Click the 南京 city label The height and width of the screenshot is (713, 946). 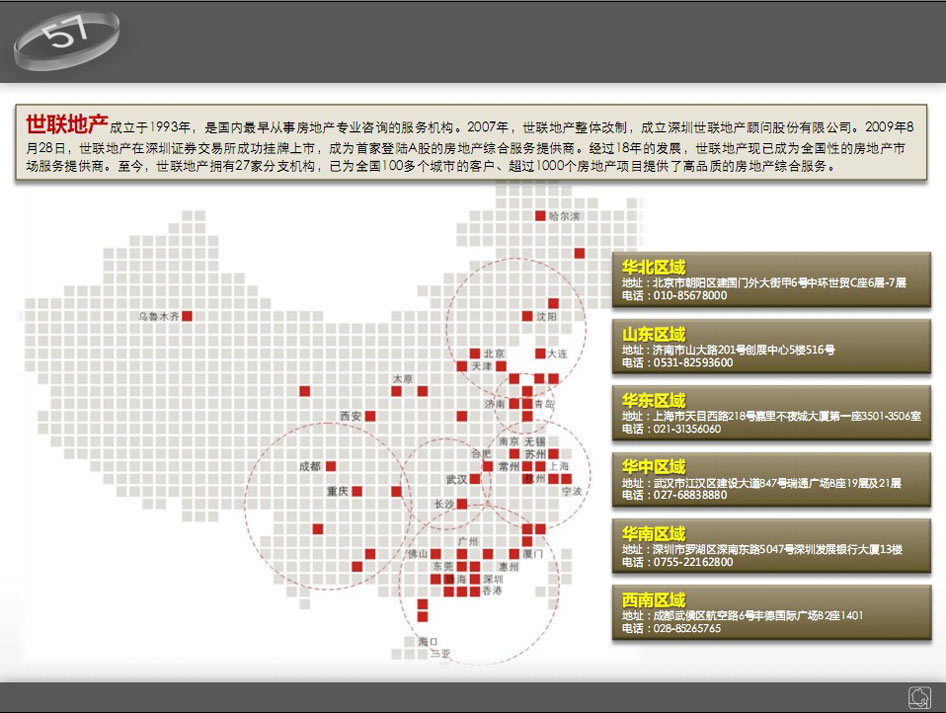tap(509, 442)
